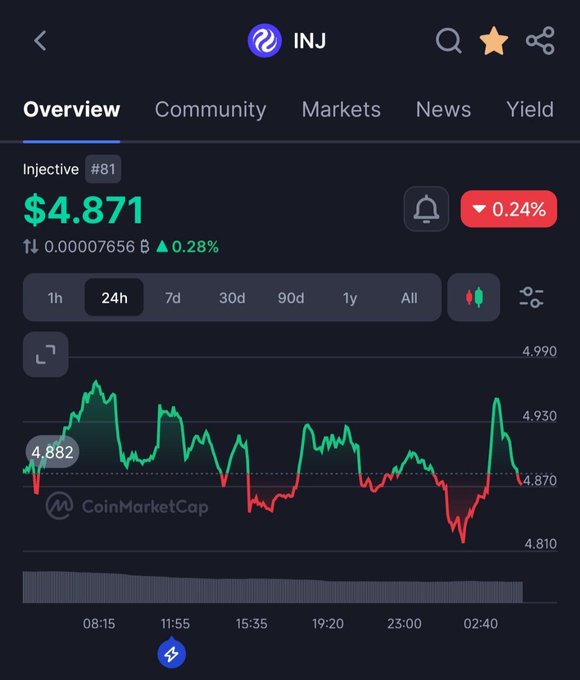
Task: Select the Overview tab
Action: pyautogui.click(x=72, y=109)
